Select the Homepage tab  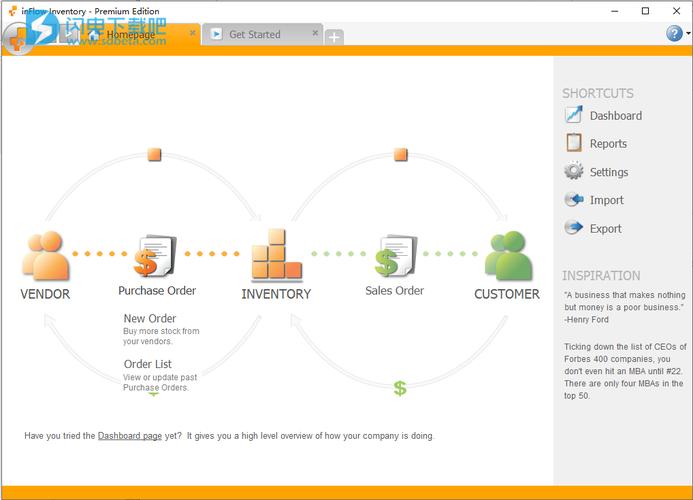[130, 34]
